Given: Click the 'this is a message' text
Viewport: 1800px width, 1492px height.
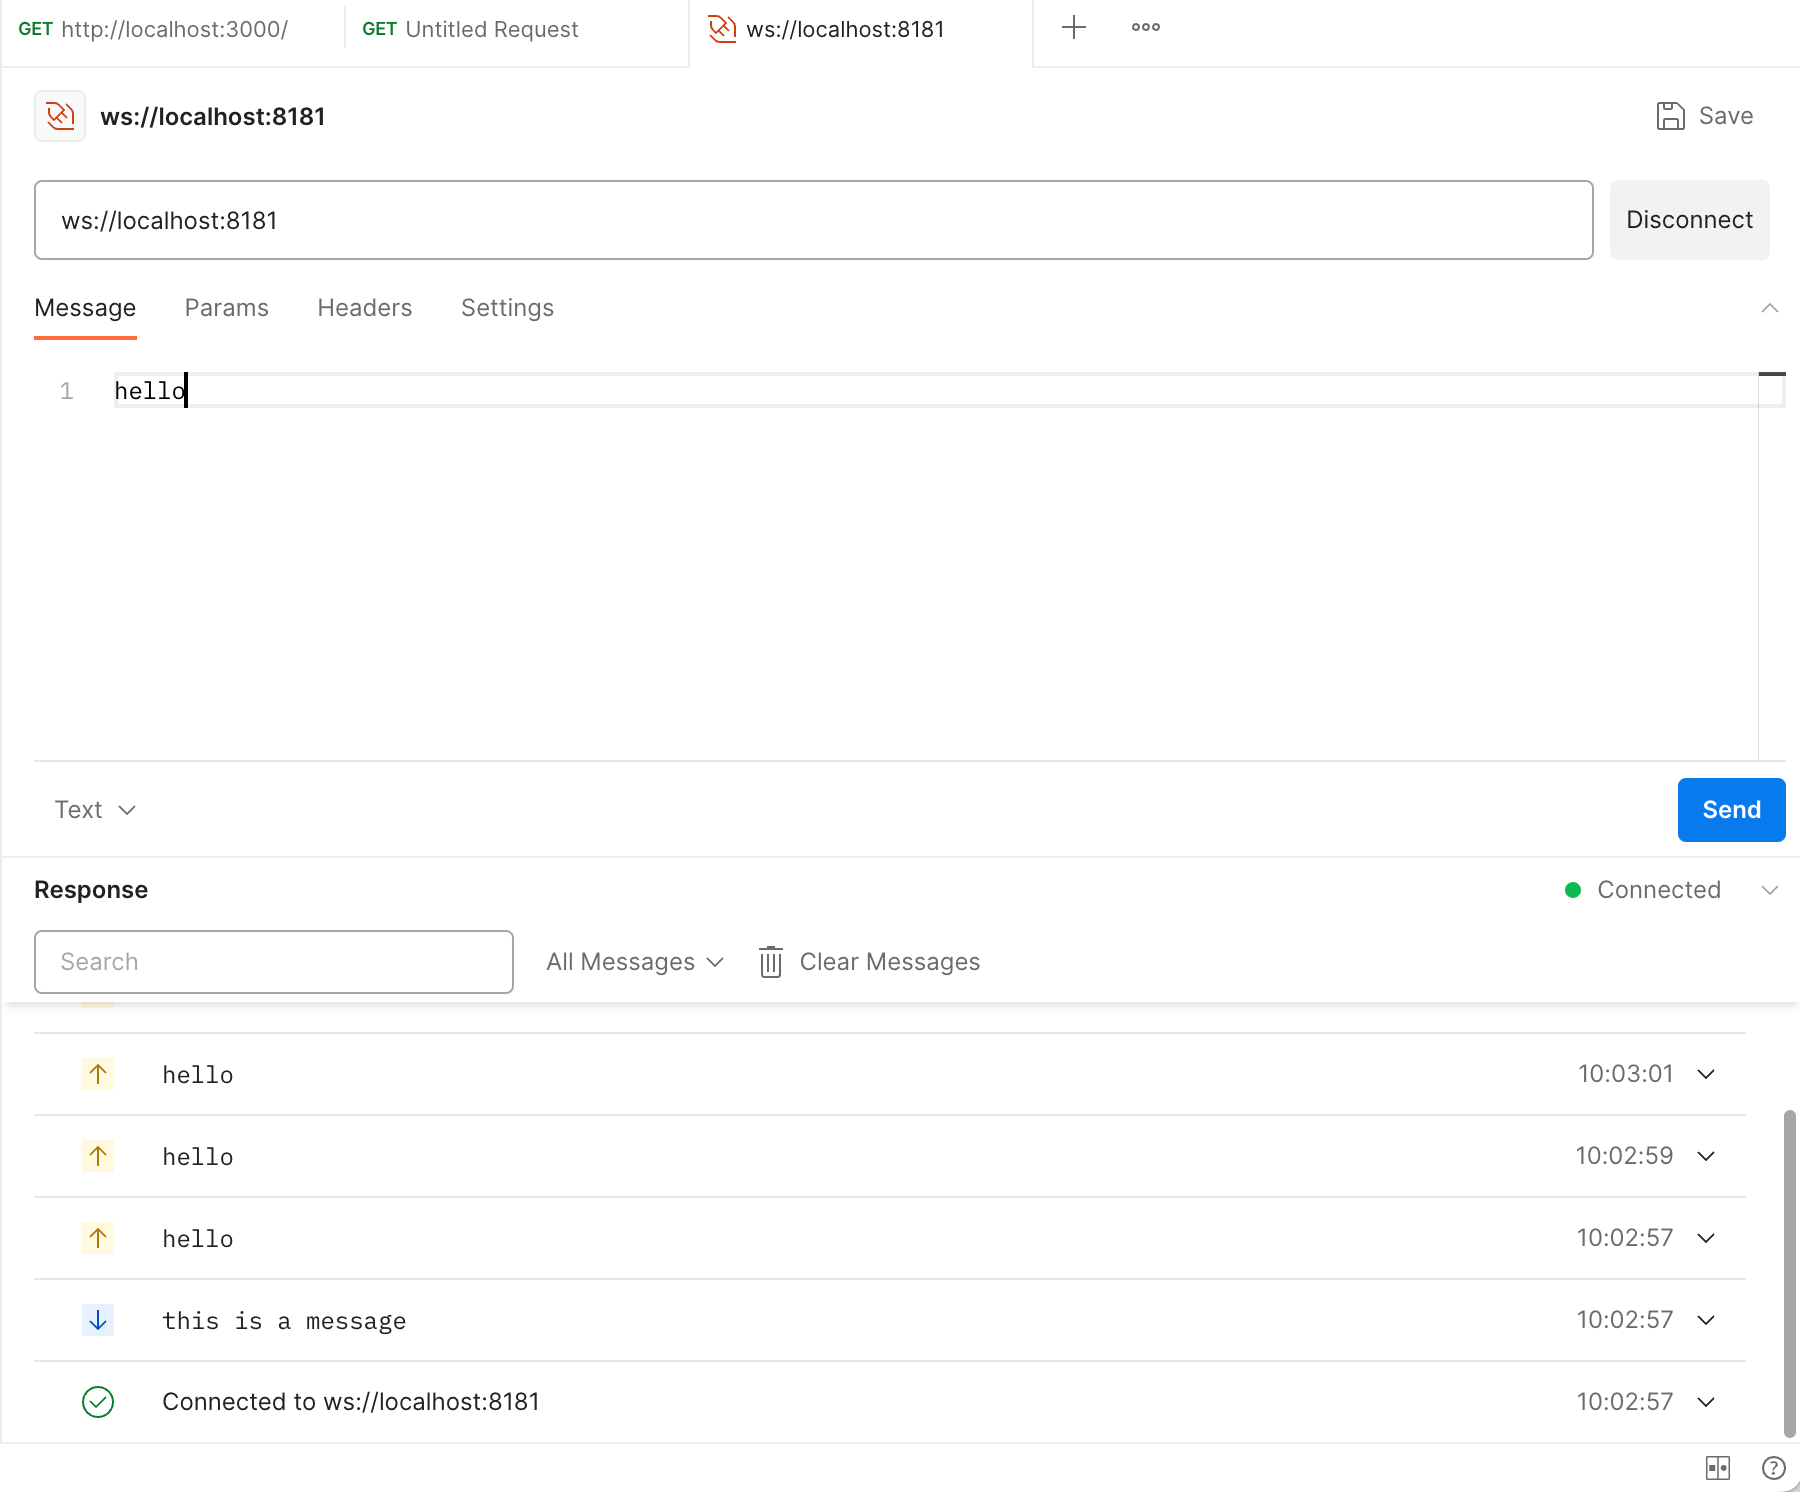Looking at the screenshot, I should point(284,1321).
